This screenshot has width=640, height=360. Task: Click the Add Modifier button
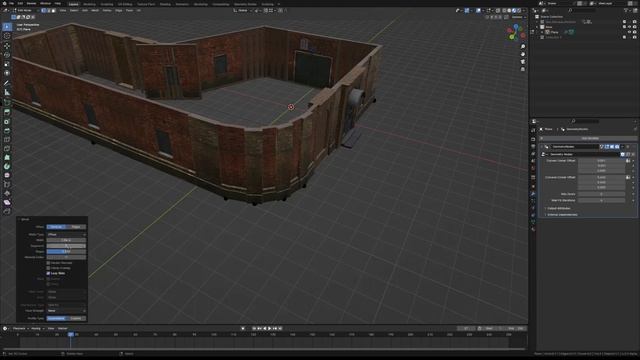pyautogui.click(x=590, y=139)
